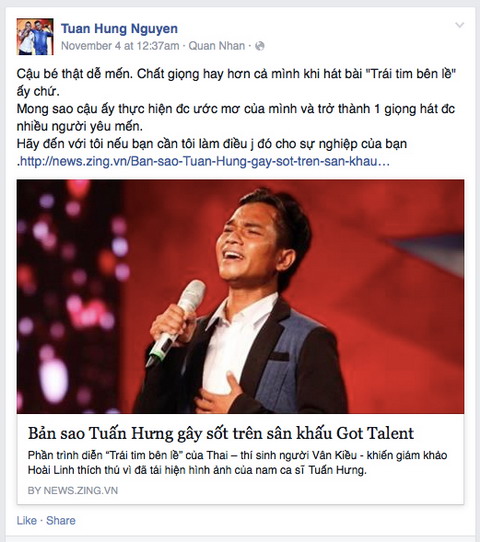Image resolution: width=480 pixels, height=542 pixels.
Task: Share the post
Action: pyautogui.click(x=61, y=521)
